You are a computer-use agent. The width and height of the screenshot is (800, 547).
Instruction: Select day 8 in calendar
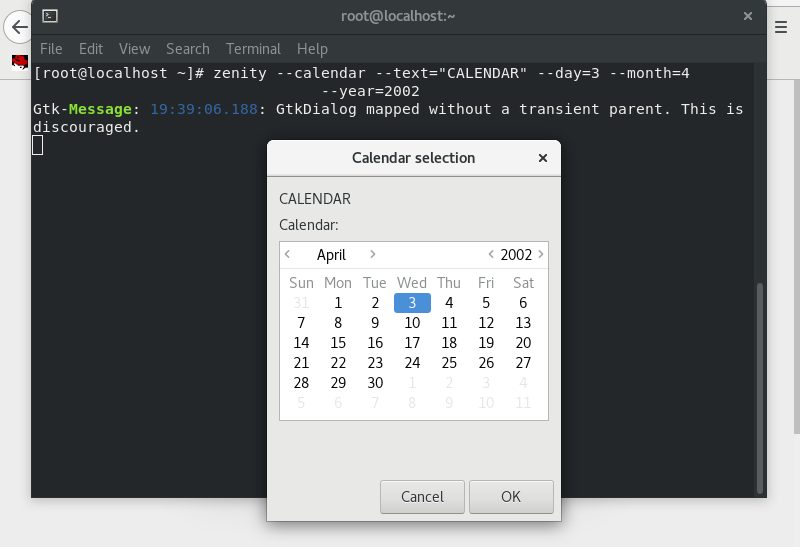338,322
